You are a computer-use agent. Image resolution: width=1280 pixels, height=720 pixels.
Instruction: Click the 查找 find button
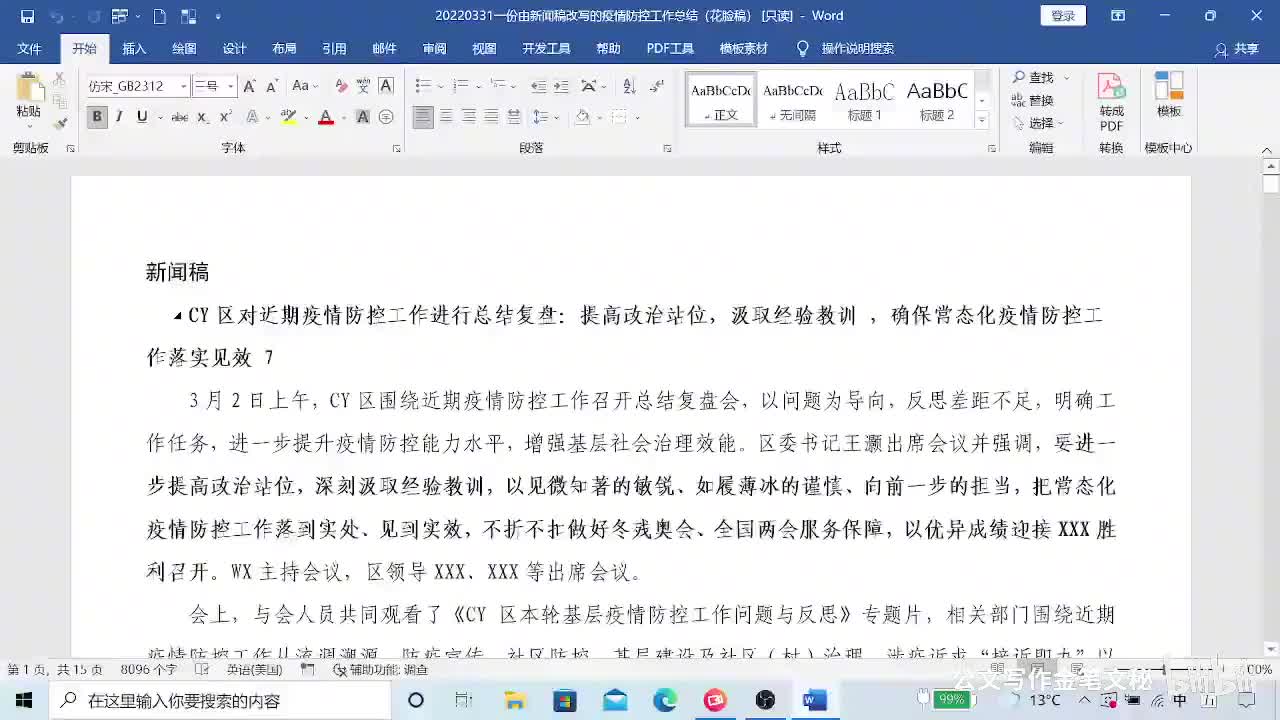tap(1035, 78)
